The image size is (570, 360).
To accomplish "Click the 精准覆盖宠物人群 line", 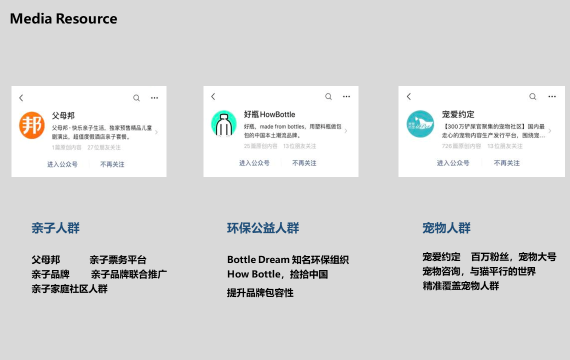I will pos(461,286).
